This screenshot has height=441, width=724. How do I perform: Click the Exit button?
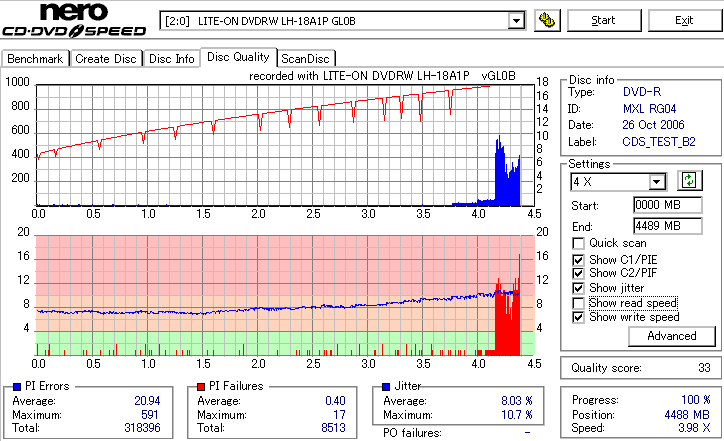coord(684,20)
